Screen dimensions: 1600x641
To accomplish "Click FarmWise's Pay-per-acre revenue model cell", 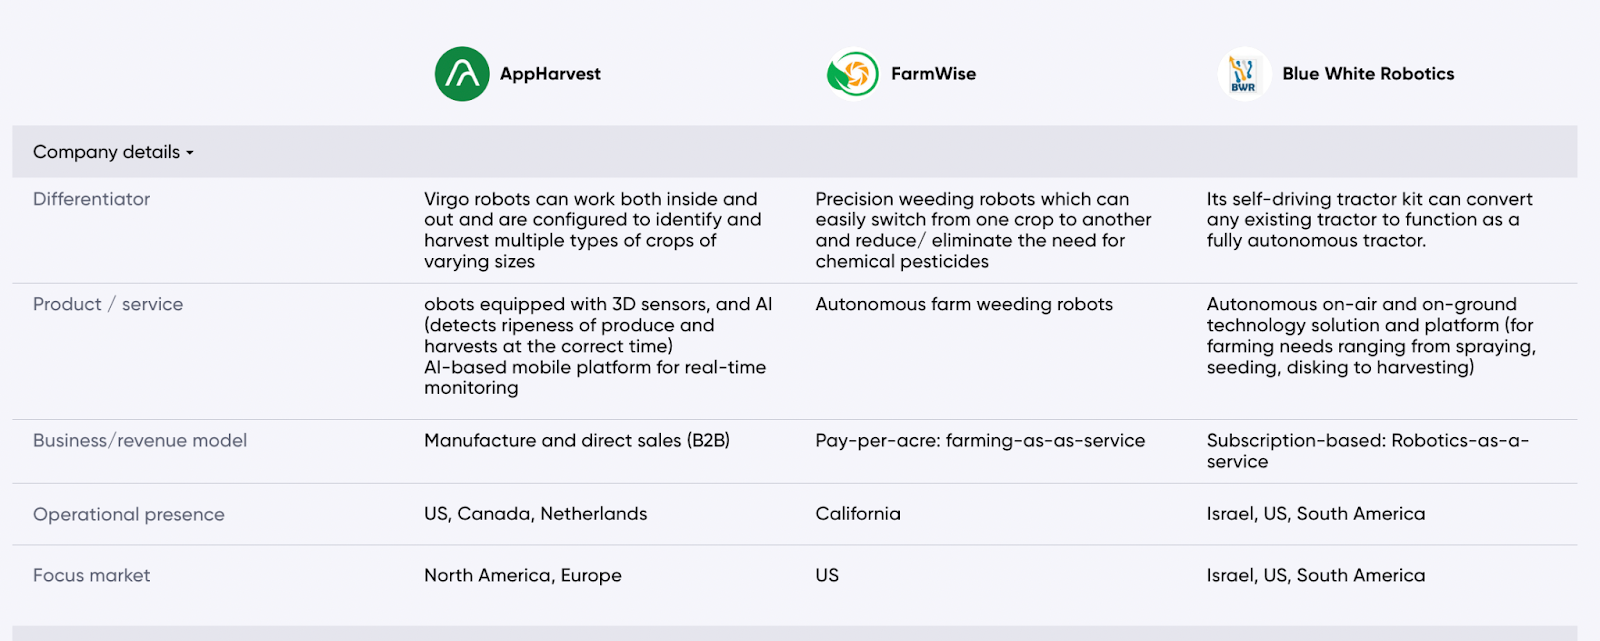I will [980, 441].
